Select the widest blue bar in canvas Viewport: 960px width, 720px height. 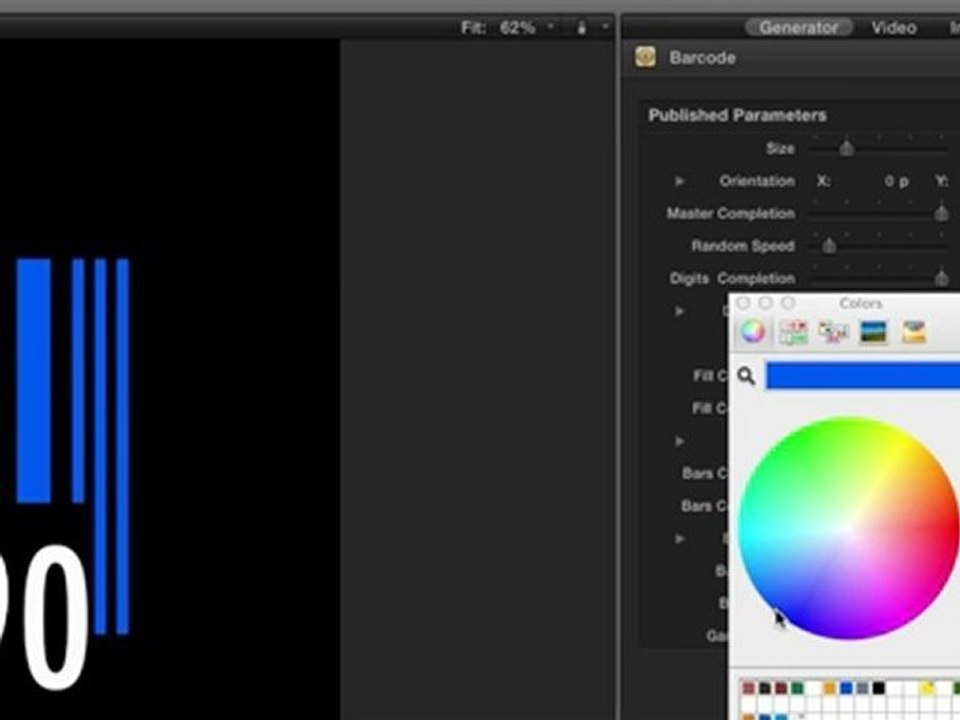34,380
